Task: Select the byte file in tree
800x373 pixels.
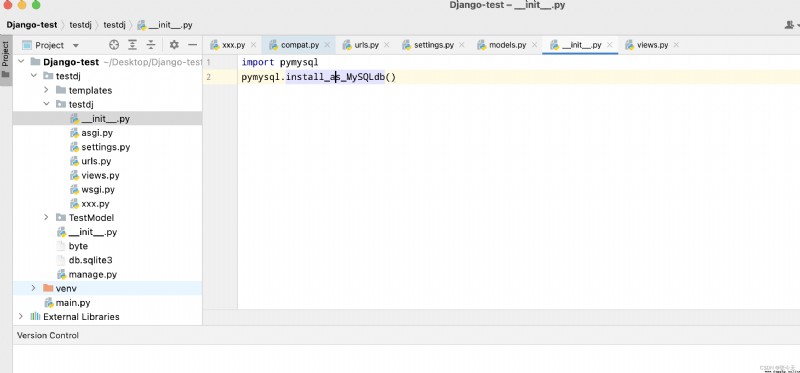Action: (x=78, y=246)
